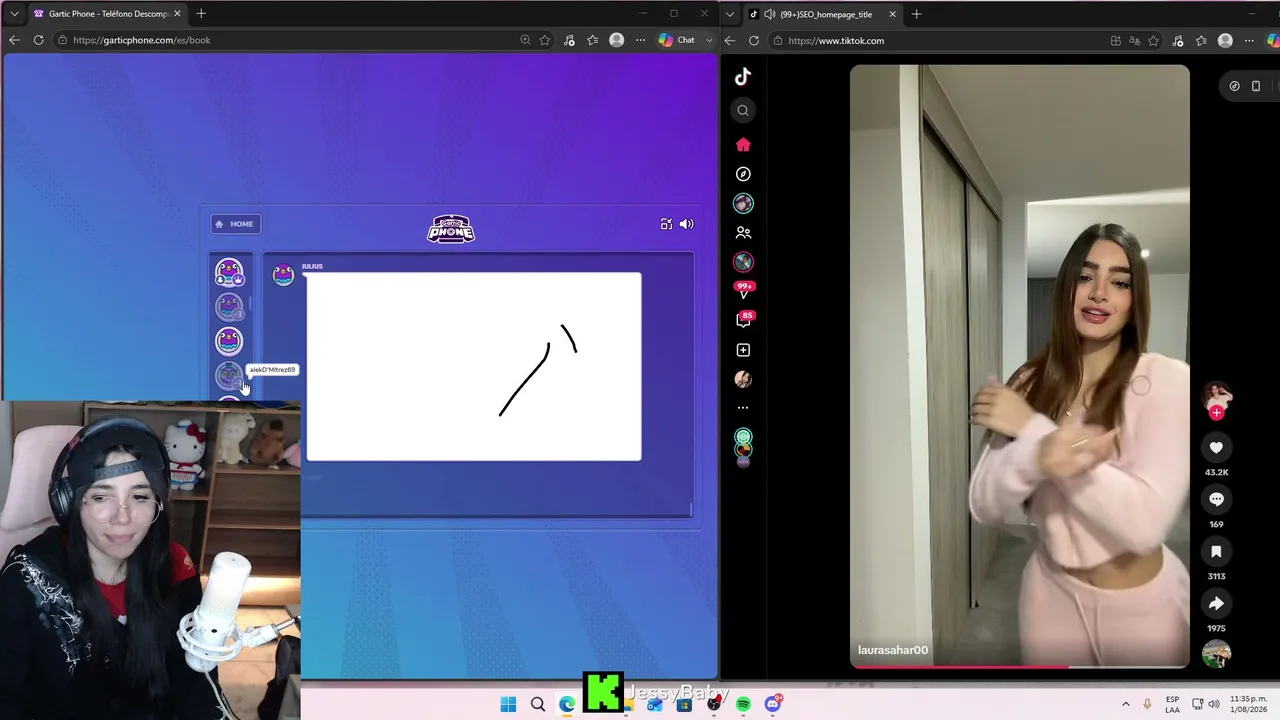Reload the TikTok page
This screenshot has height=720, width=1280.
754,41
